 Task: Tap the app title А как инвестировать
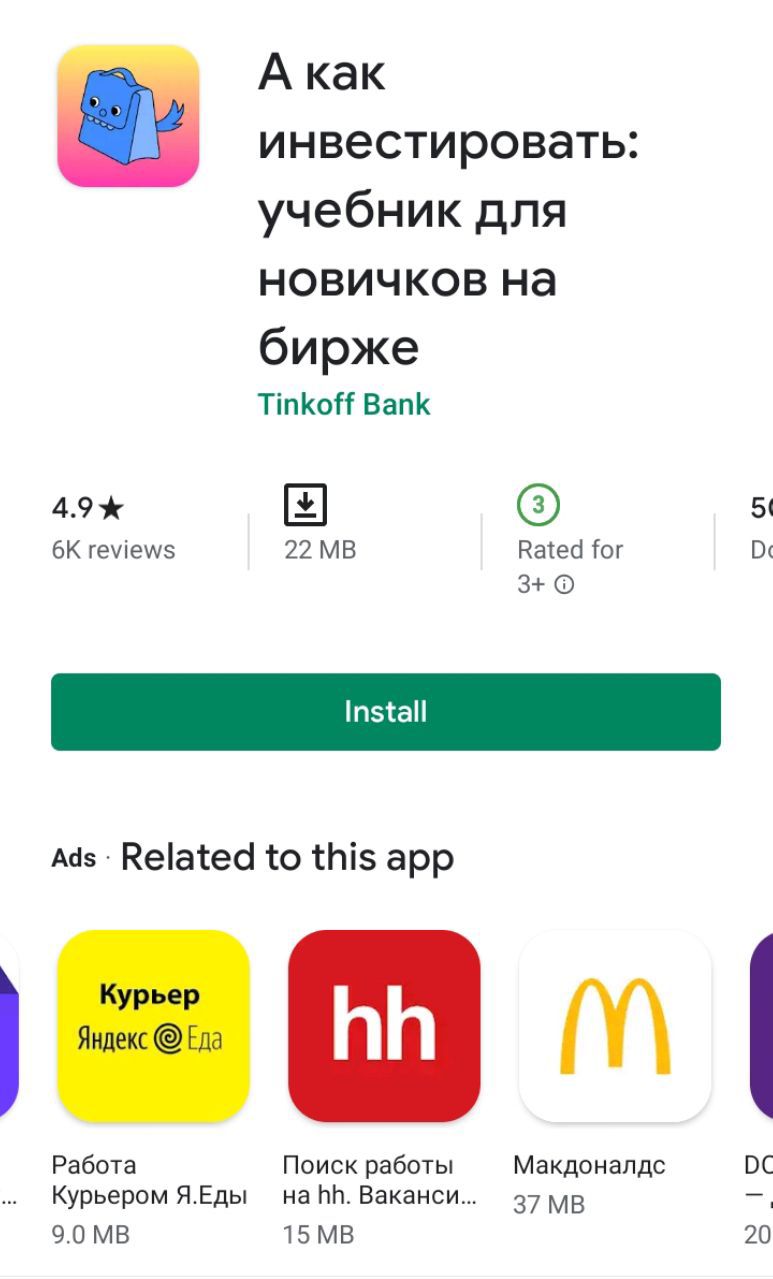[x=448, y=210]
